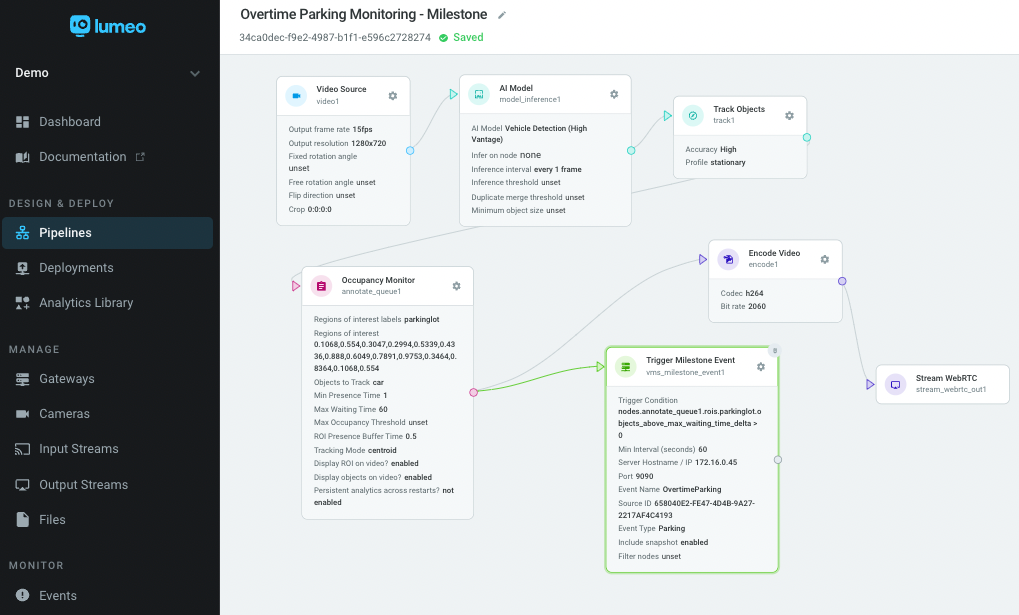Open Occupancy Monitor node settings gear
1019x615 pixels.
pos(456,286)
